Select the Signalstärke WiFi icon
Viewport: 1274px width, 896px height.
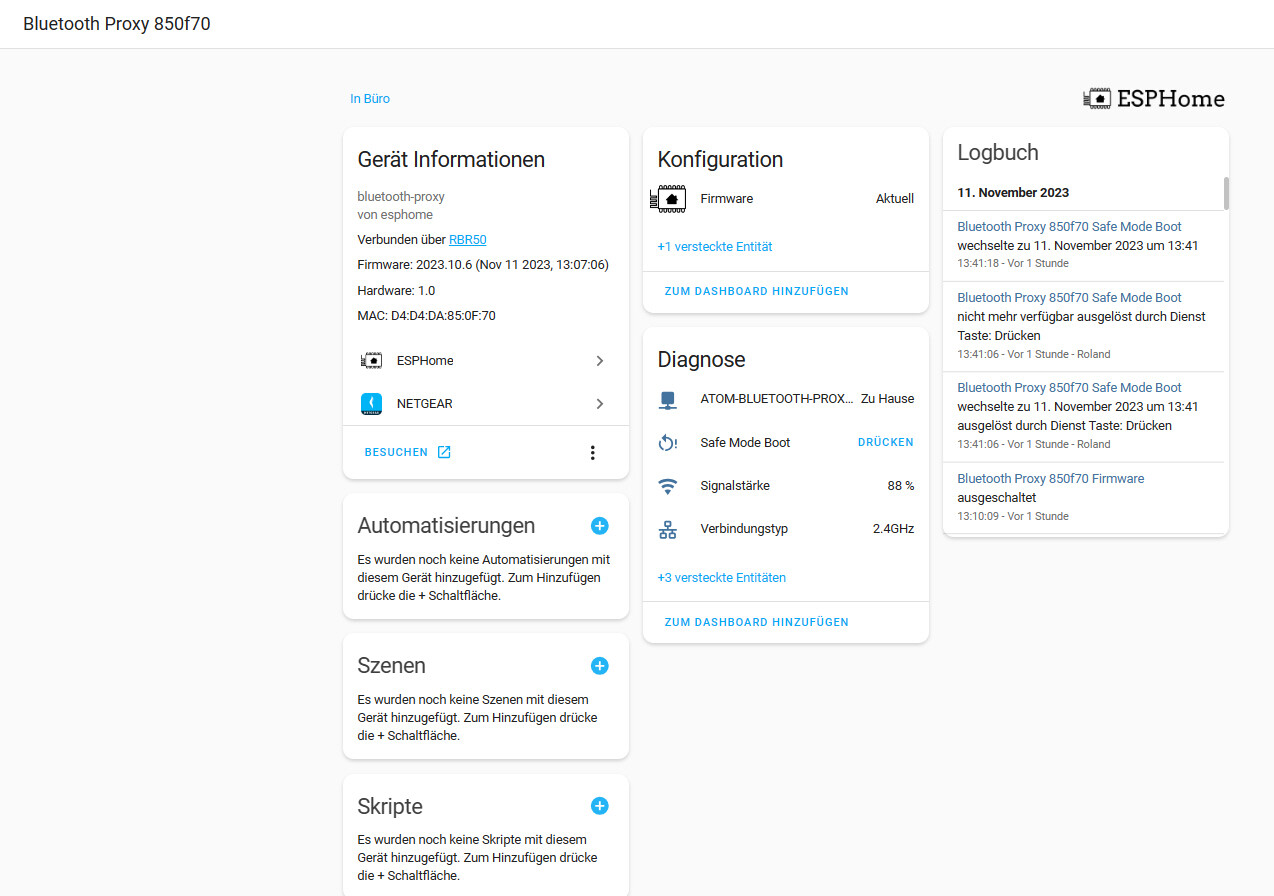(x=668, y=485)
